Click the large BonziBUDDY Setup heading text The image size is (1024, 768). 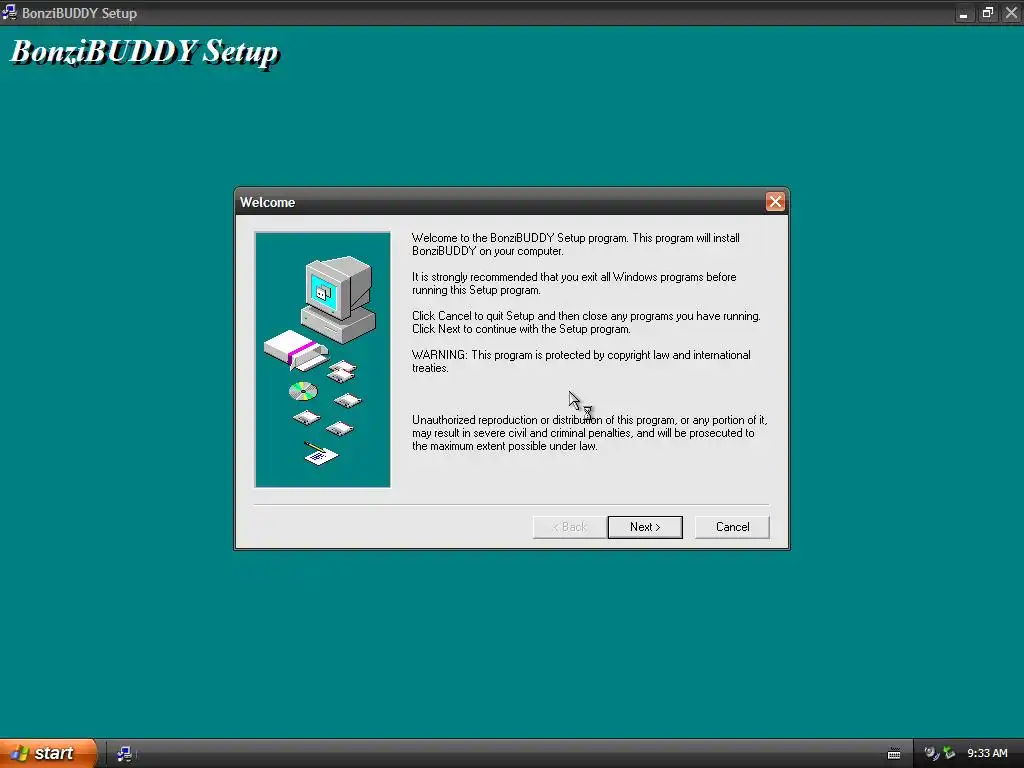[145, 52]
